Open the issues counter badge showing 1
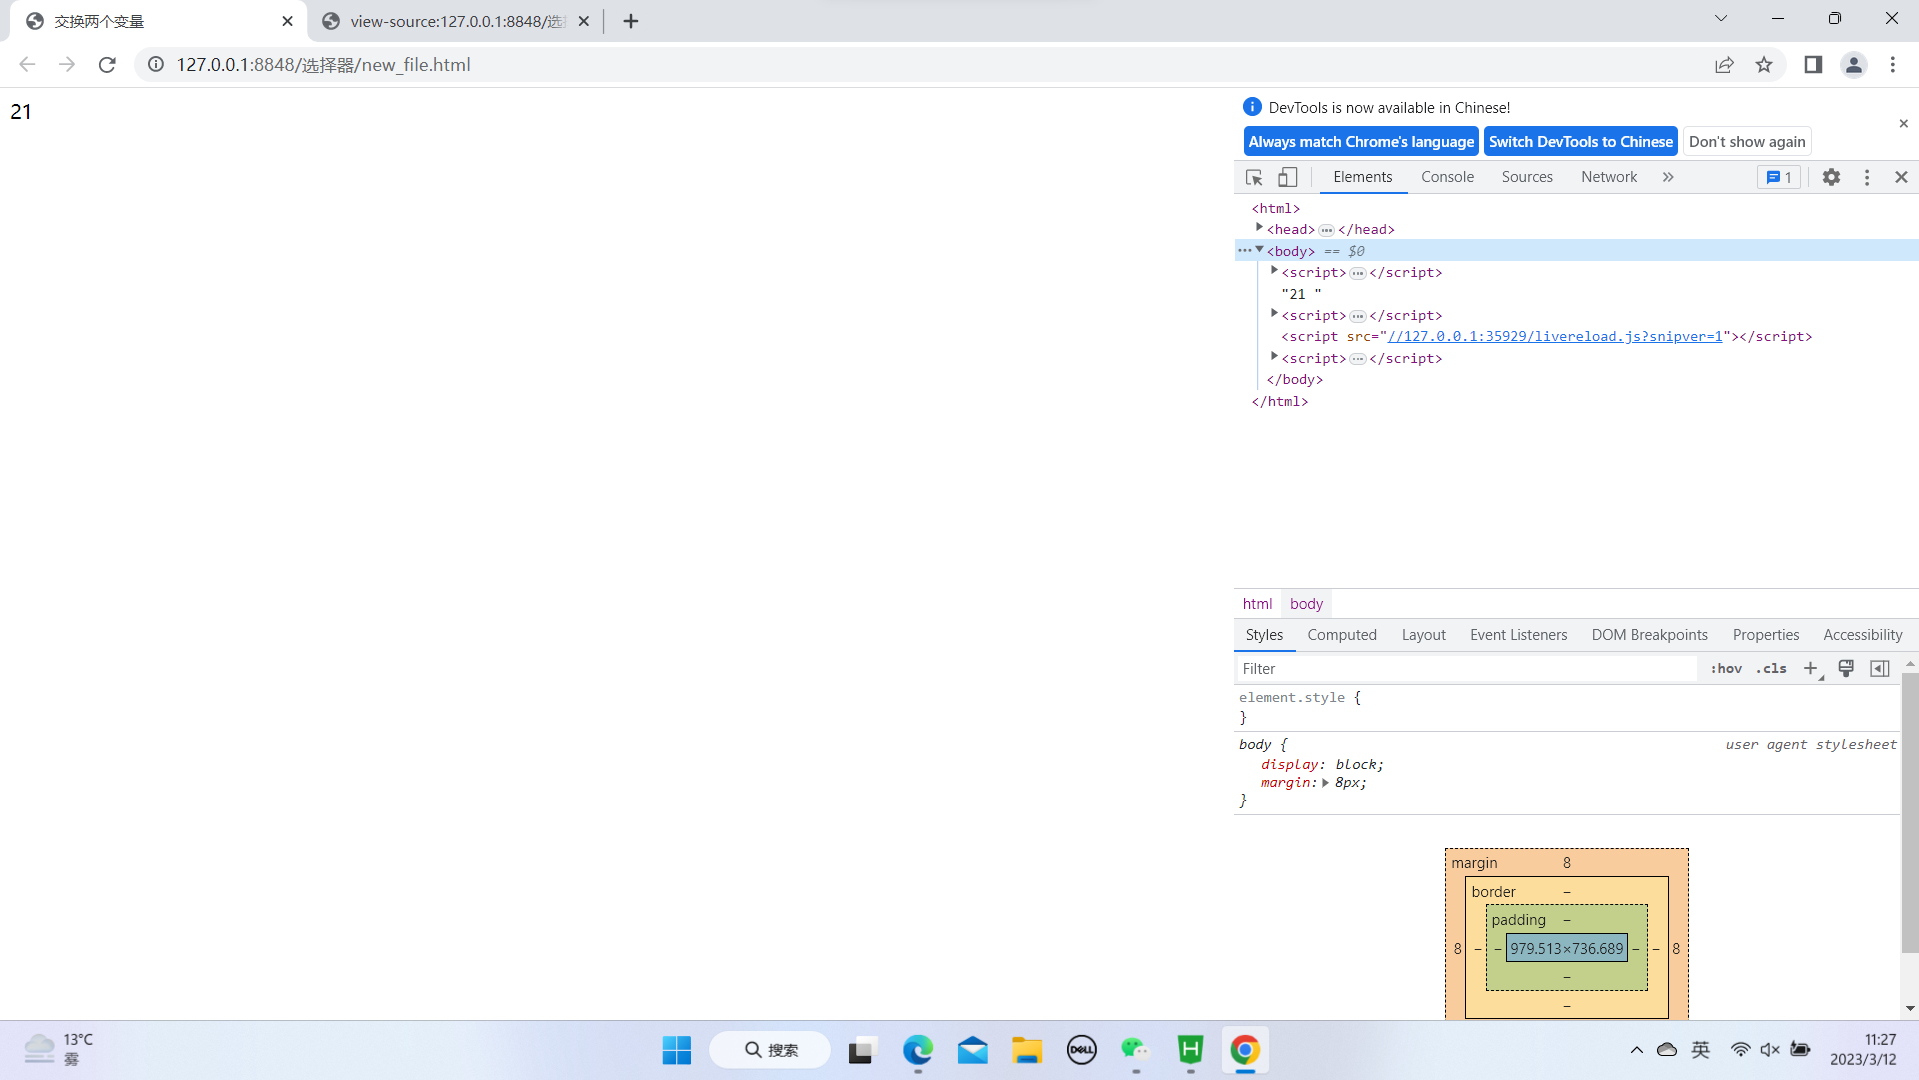Viewport: 1919px width, 1080px height. click(1779, 177)
